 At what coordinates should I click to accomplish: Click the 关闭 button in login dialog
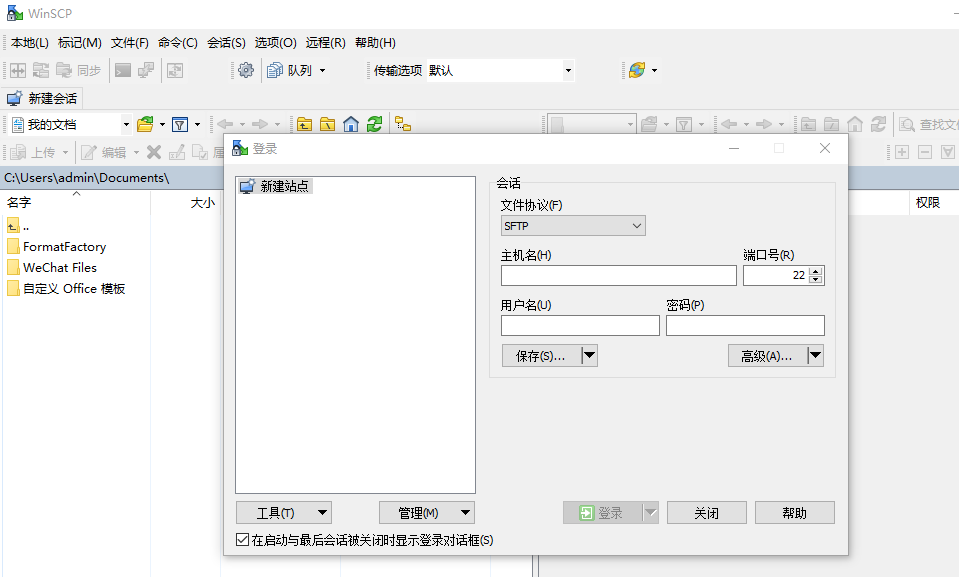(x=706, y=513)
